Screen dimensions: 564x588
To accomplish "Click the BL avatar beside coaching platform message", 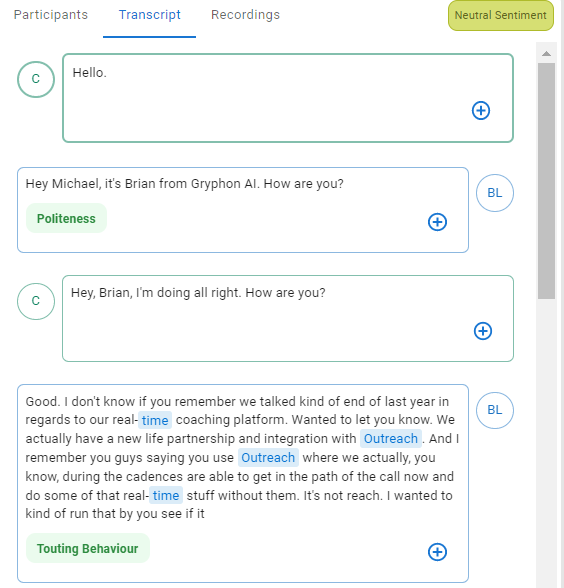I will click(495, 410).
